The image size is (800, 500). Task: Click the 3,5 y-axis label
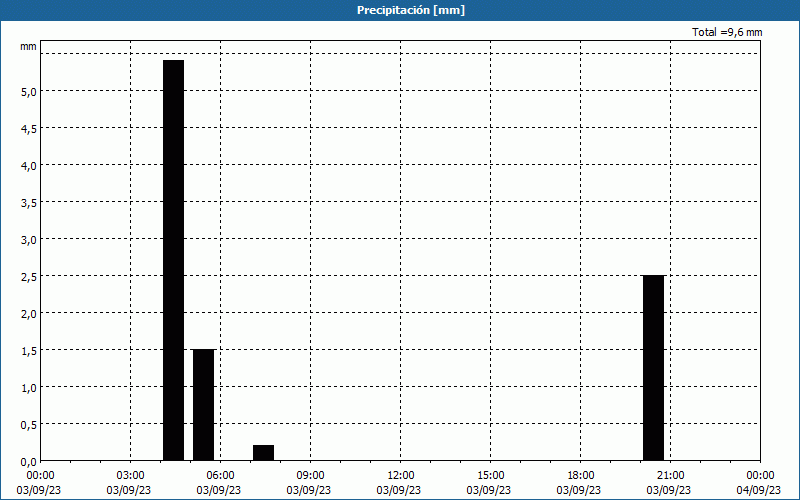tap(29, 203)
